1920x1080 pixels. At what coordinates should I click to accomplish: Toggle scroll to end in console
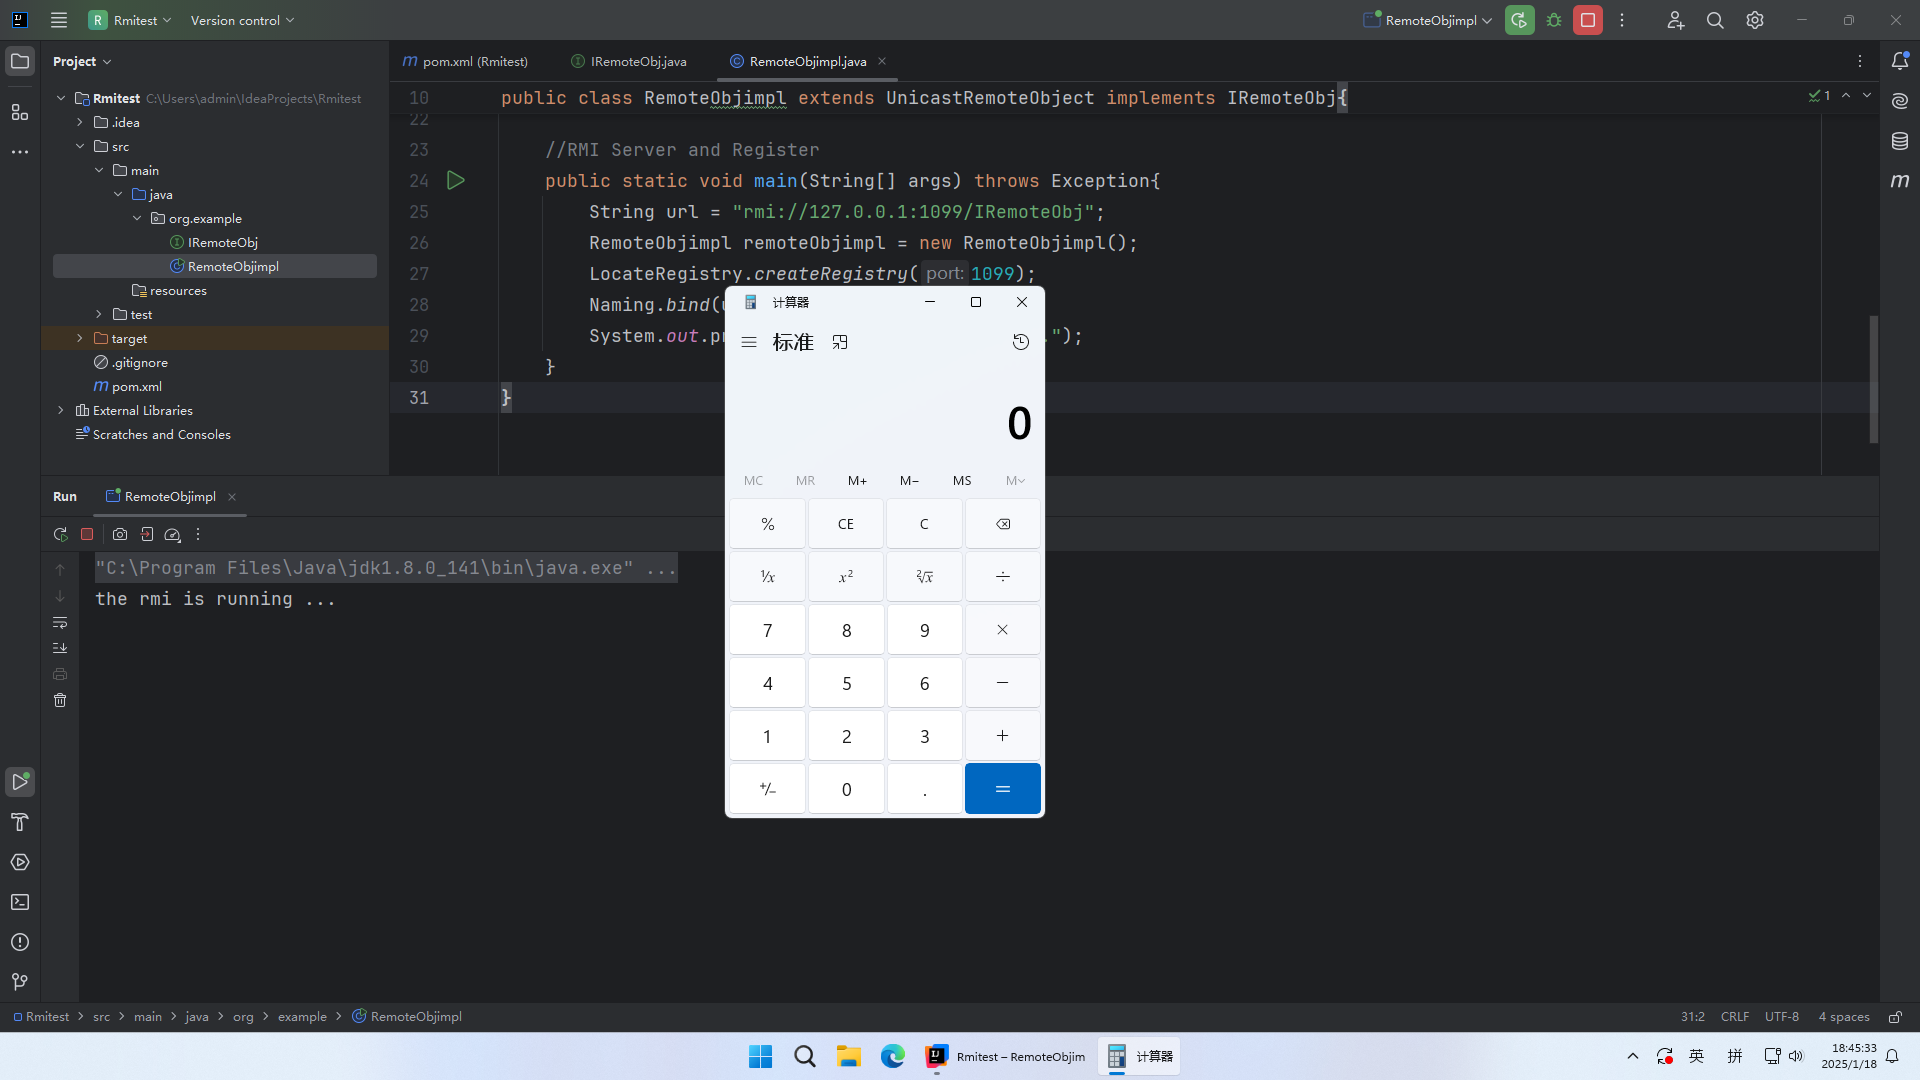(x=60, y=648)
